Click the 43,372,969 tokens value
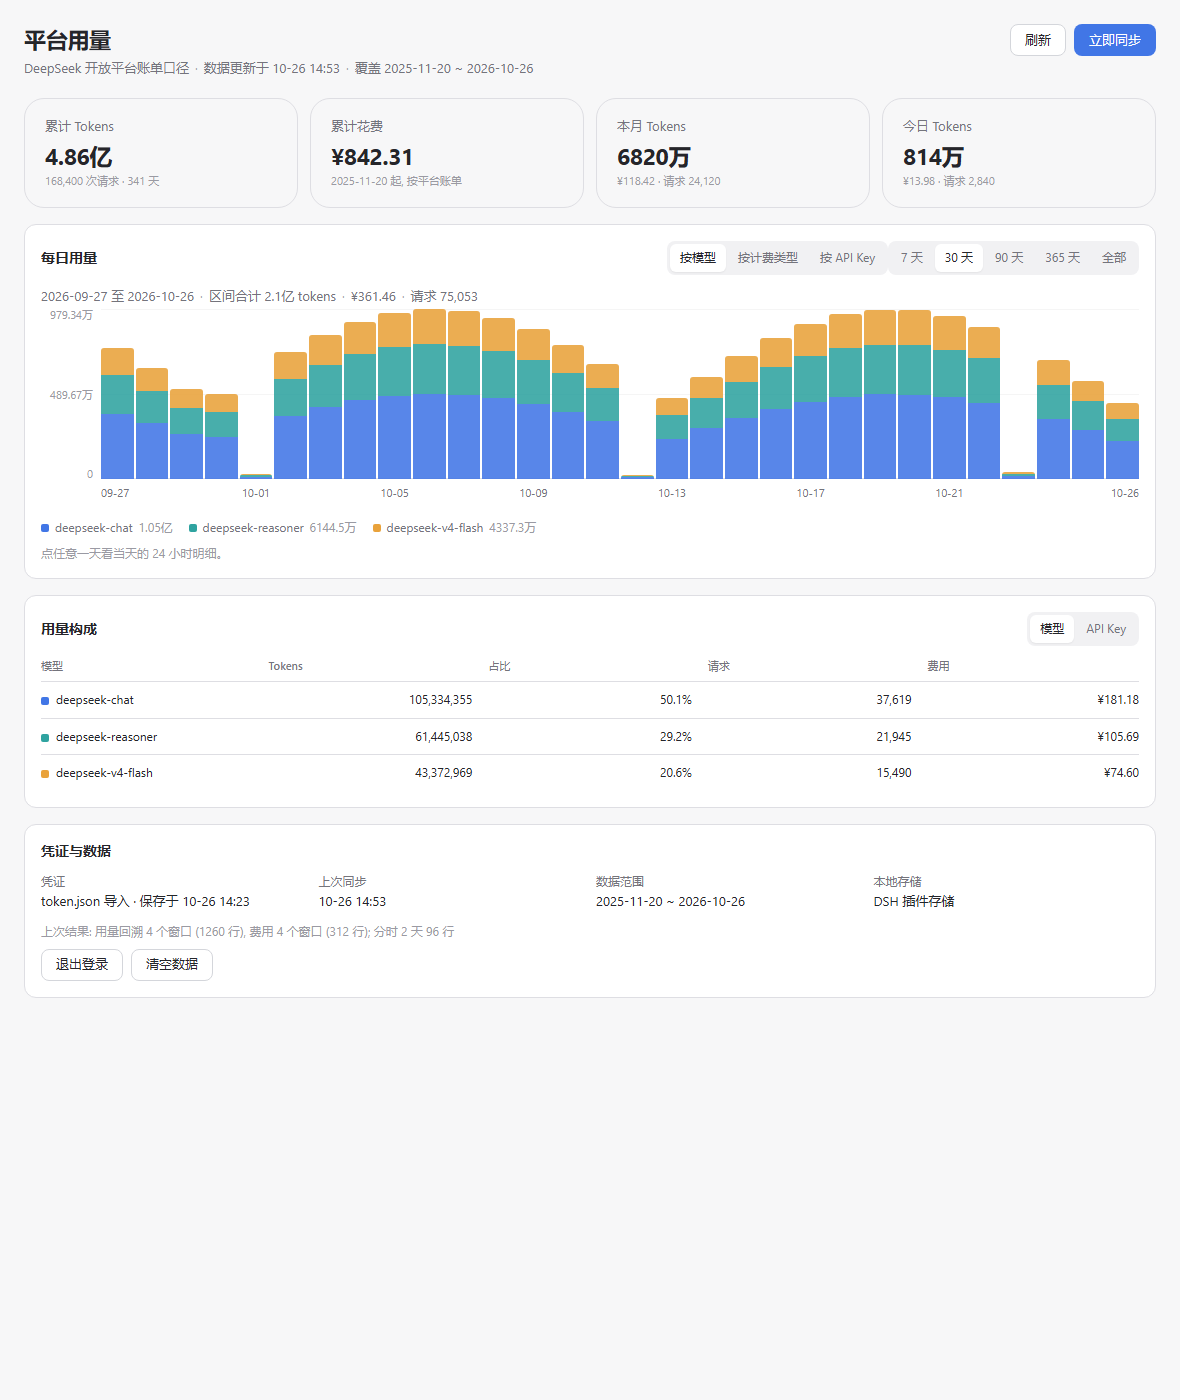 (443, 773)
